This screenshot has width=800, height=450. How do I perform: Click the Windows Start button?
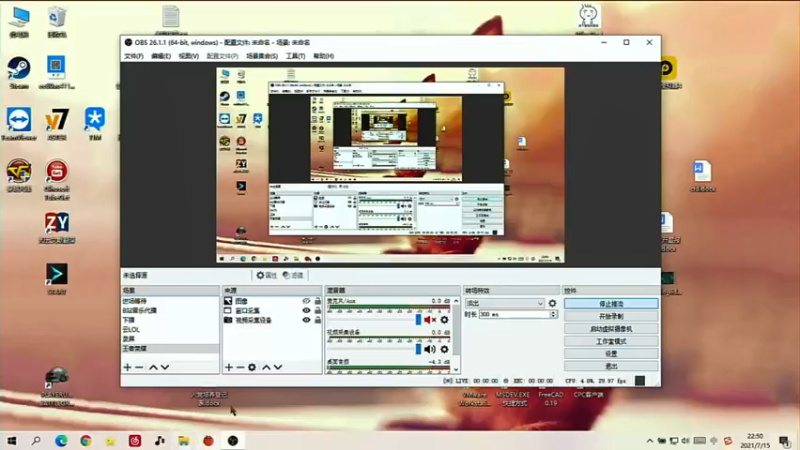(12, 440)
